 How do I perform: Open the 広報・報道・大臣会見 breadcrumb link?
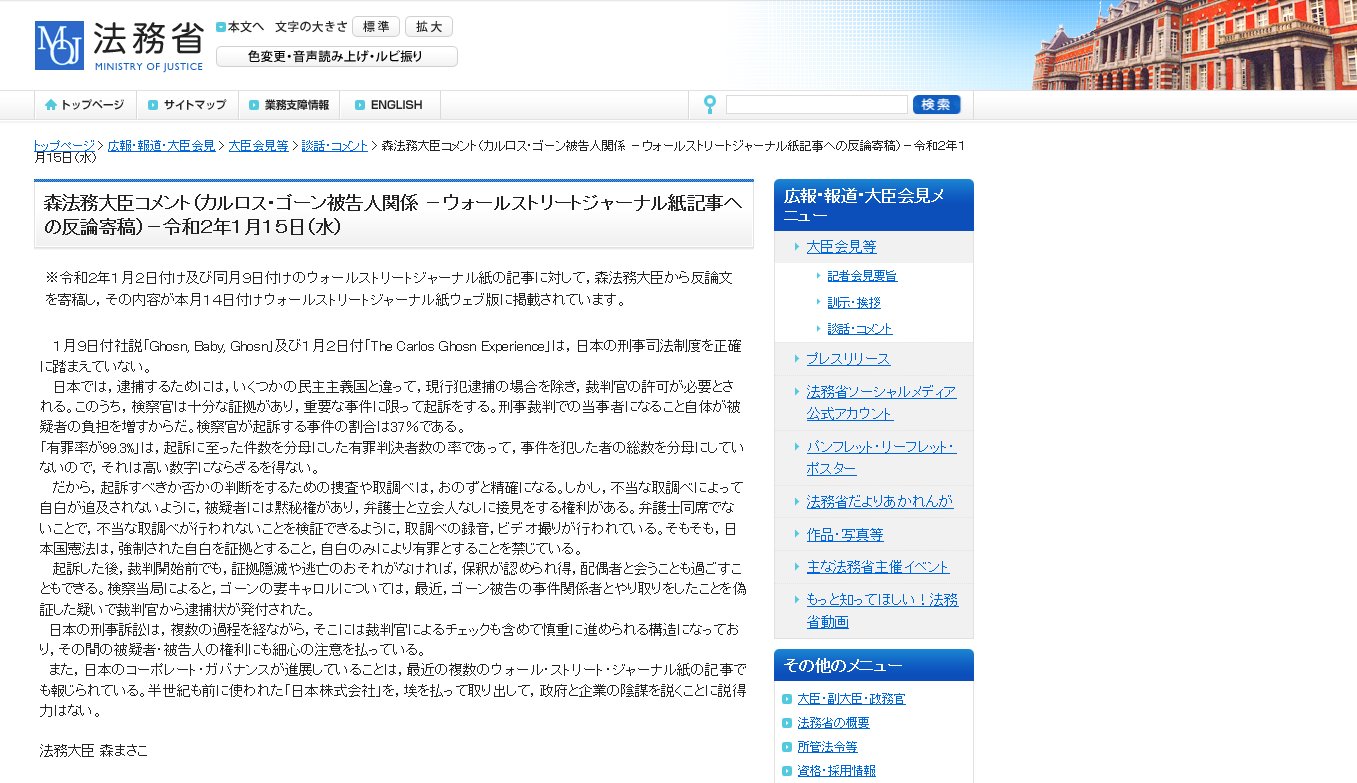point(162,145)
